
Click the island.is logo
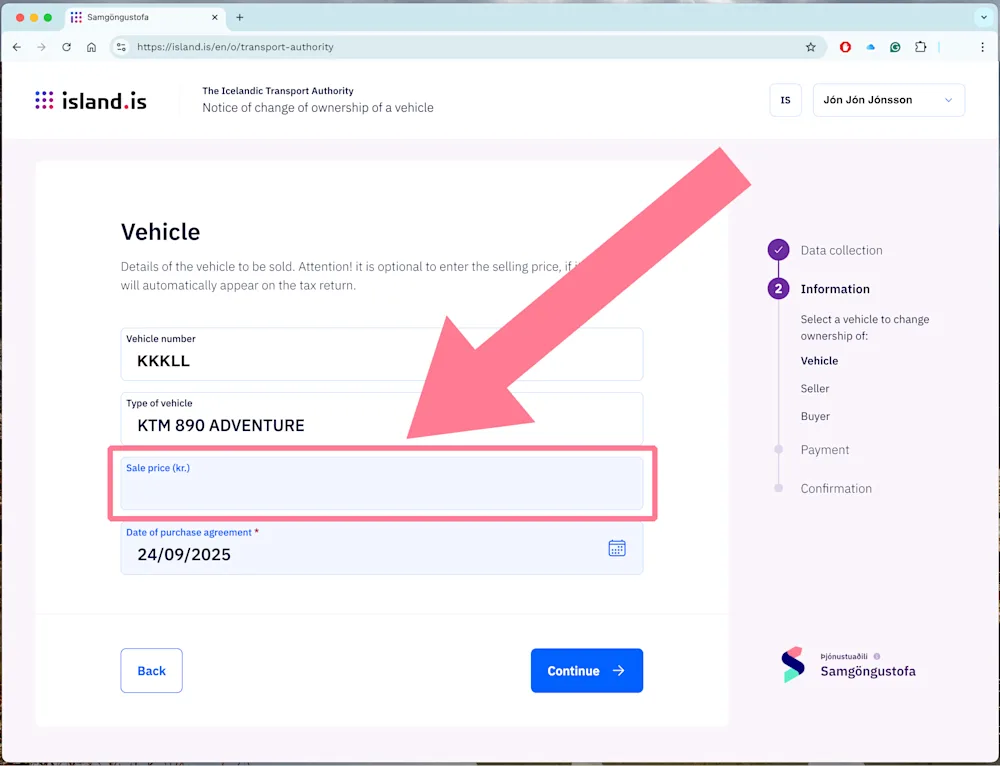coord(90,100)
